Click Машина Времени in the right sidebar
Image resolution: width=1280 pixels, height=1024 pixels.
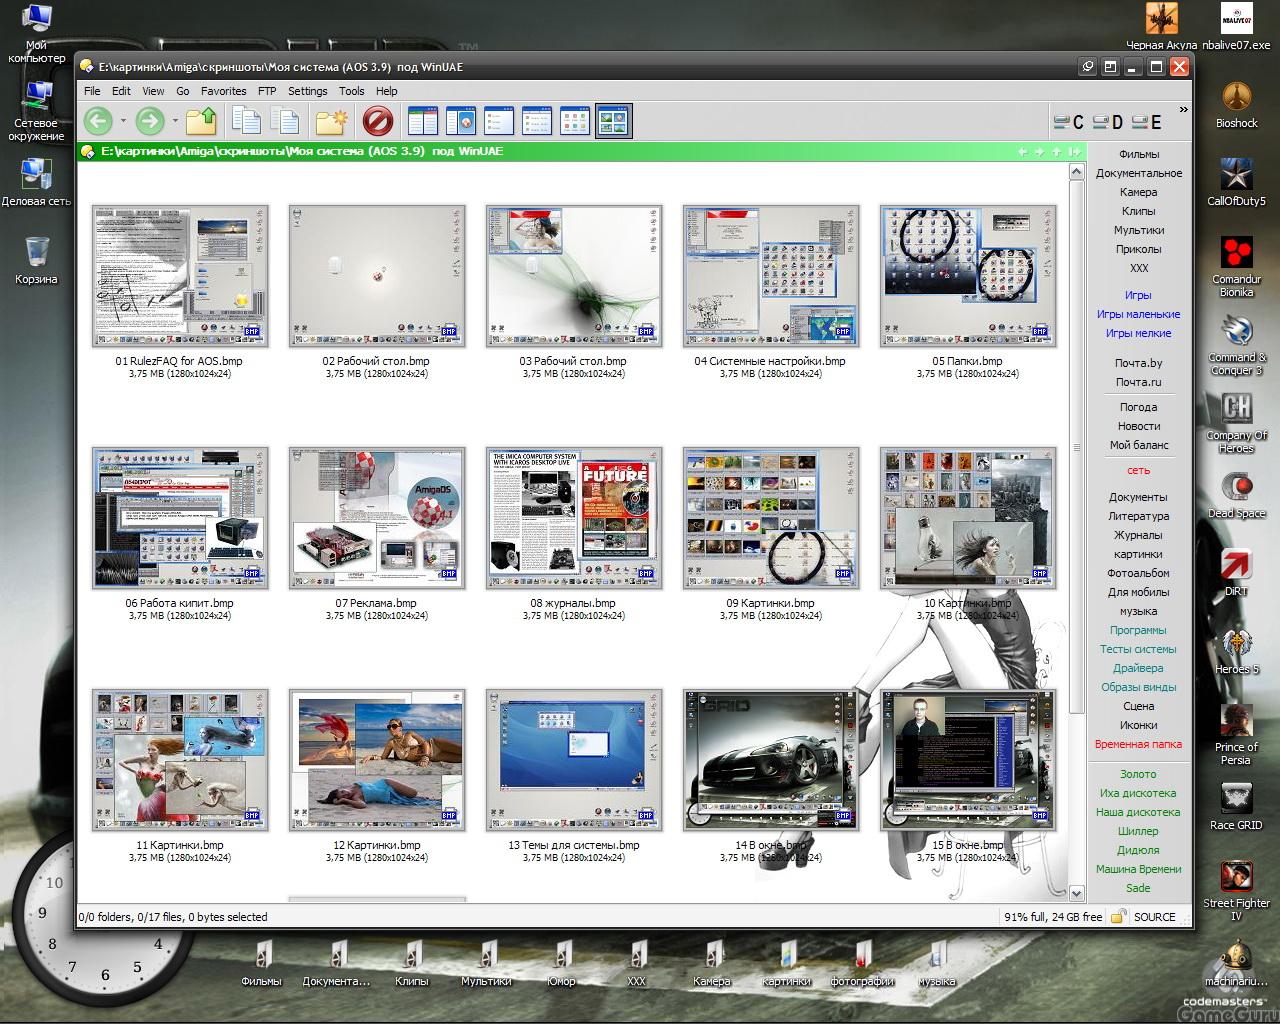(1139, 869)
